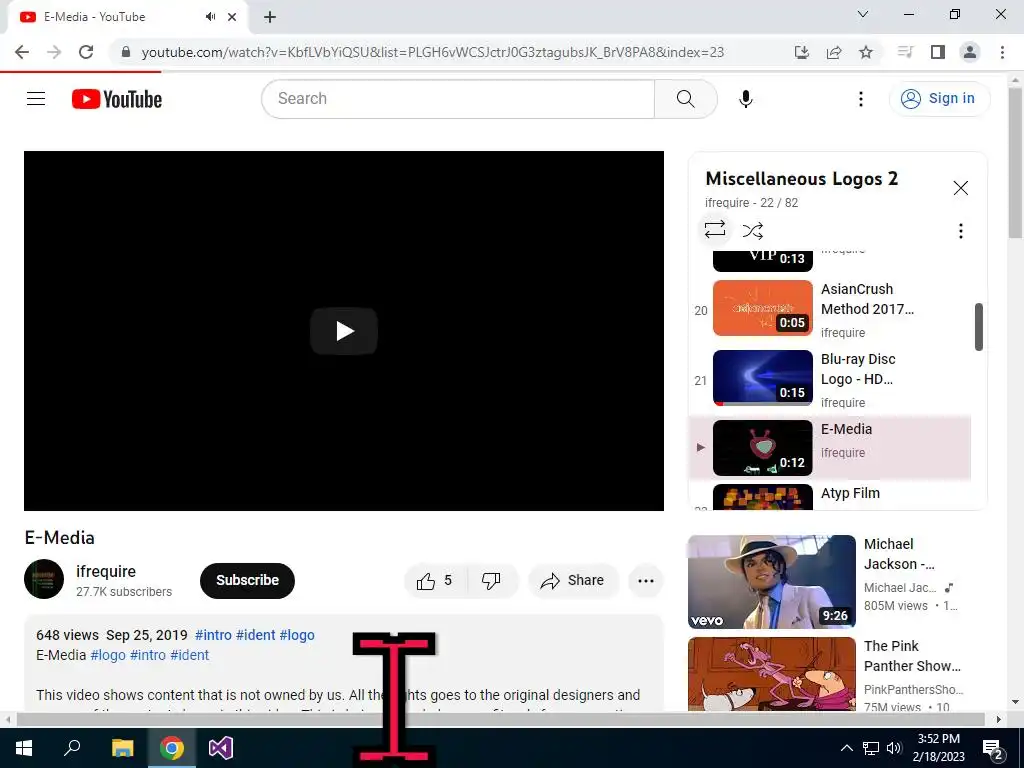The width and height of the screenshot is (1024, 768).
Task: Like the E-Media video
Action: (436, 581)
